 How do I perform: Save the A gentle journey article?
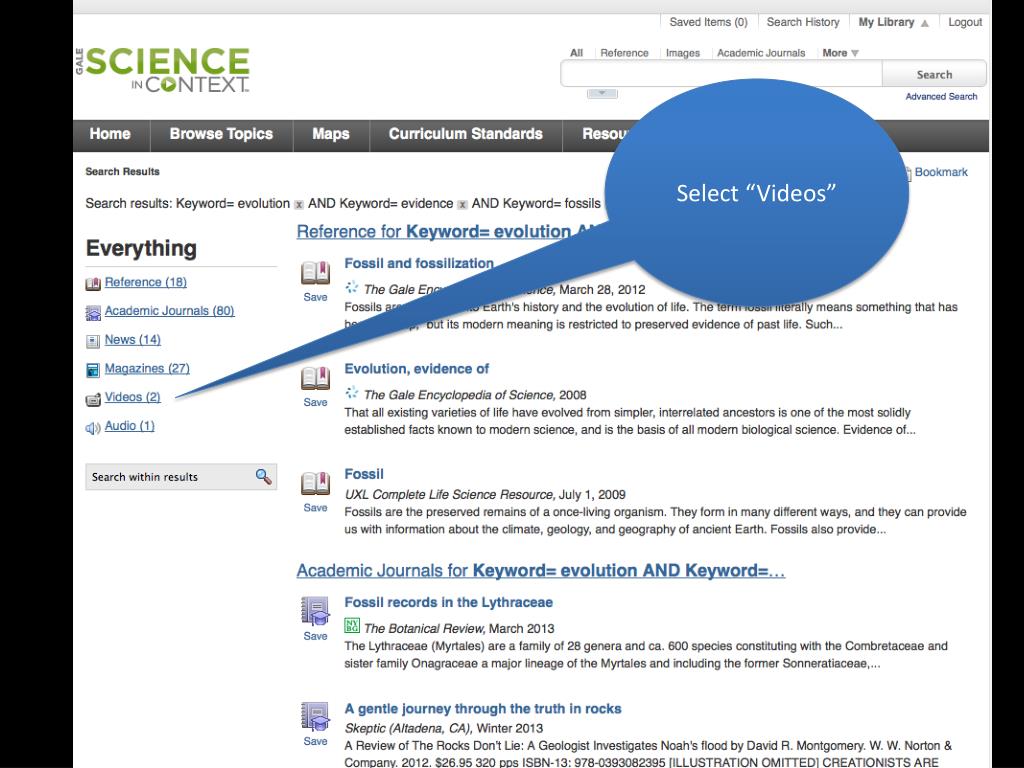(x=315, y=741)
